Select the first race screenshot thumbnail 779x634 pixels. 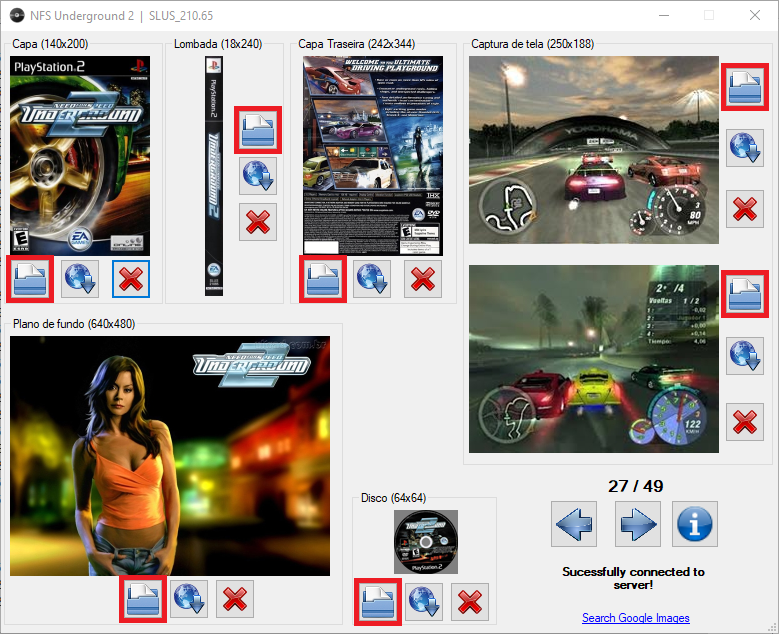point(593,150)
